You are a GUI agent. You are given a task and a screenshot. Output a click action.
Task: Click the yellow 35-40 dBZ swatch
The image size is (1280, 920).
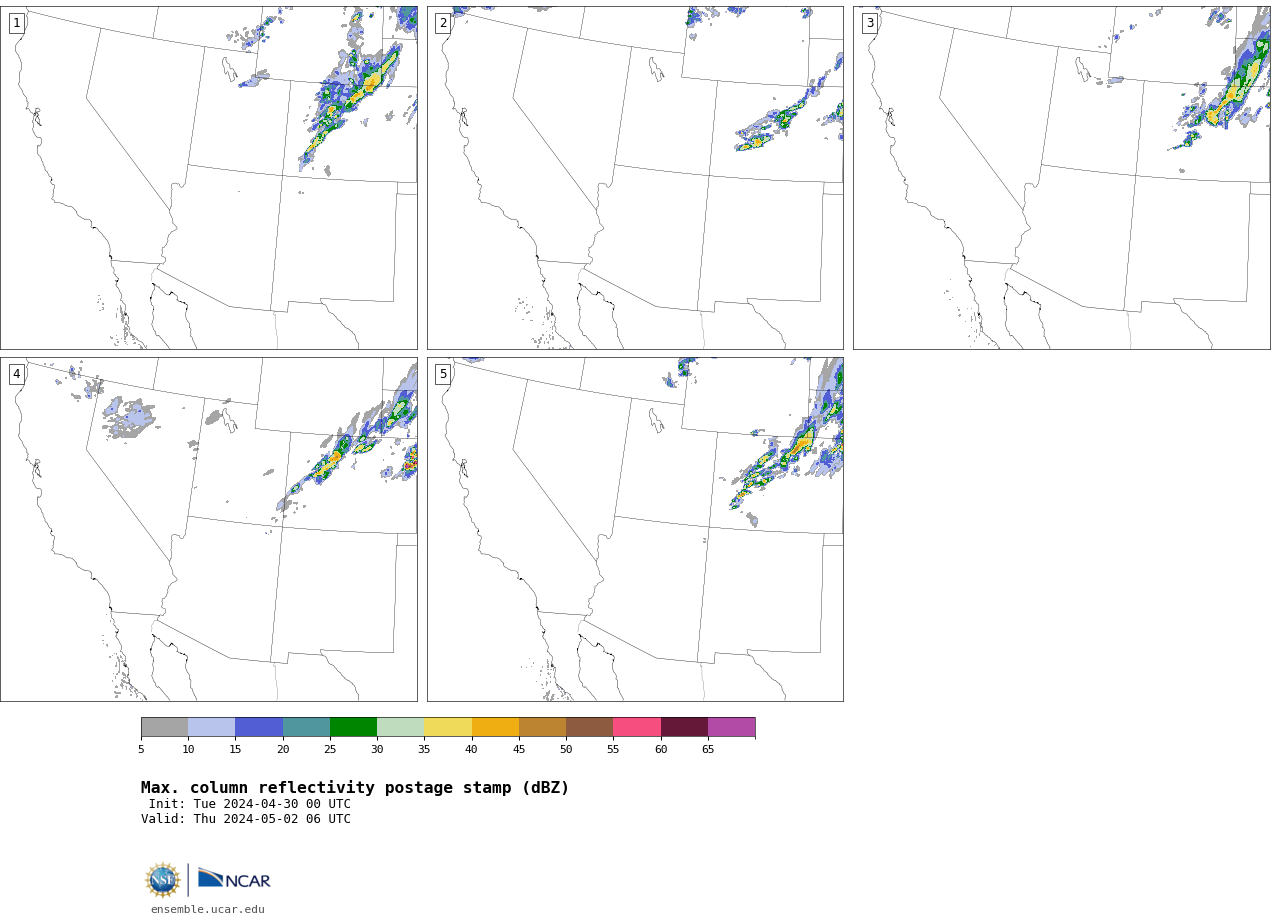448,727
